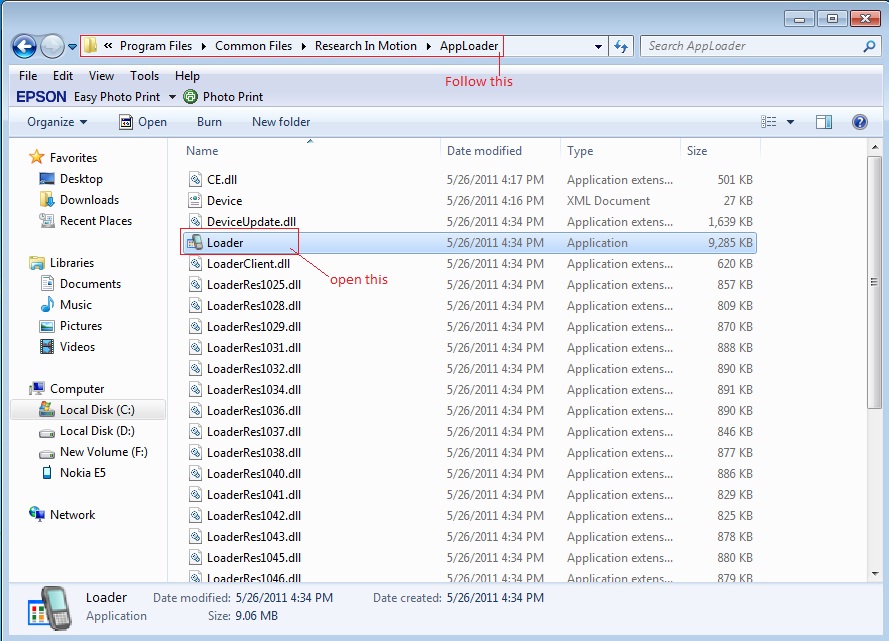Open the Documents library
Viewport: 889px width, 641px height.
pyautogui.click(x=90, y=283)
